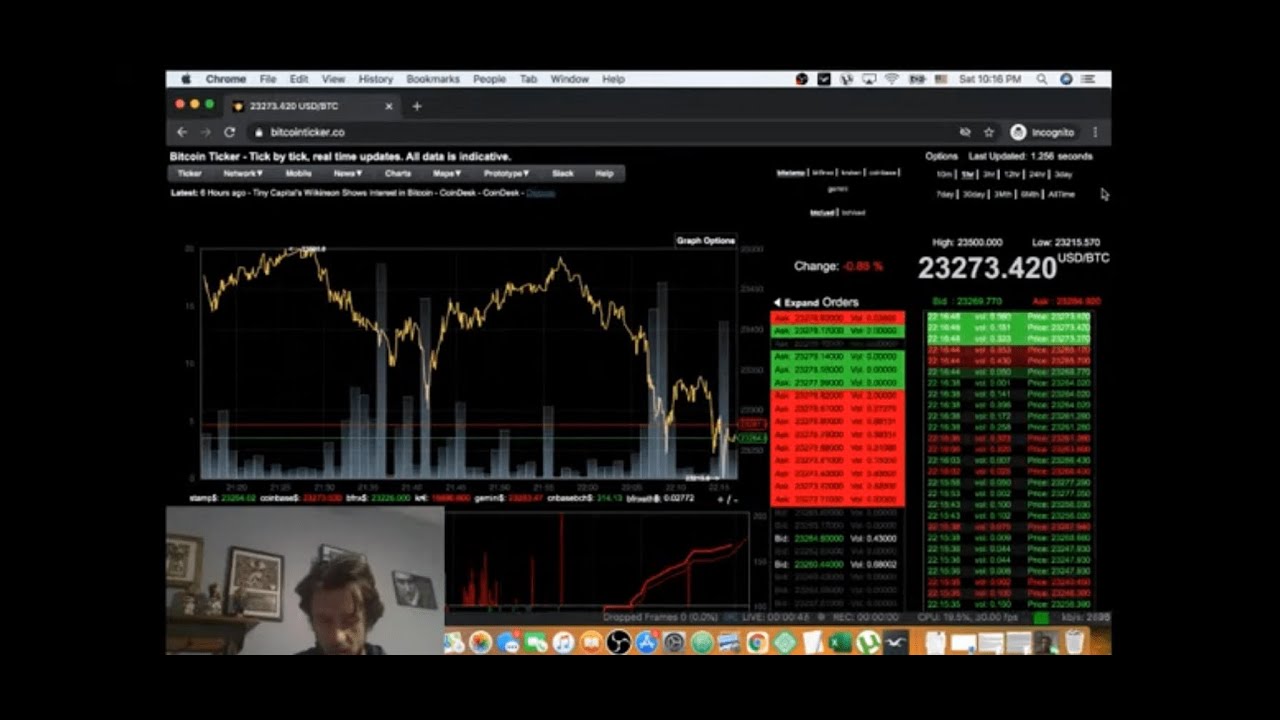This screenshot has width=1280, height=720.
Task: Open Chrome's History menu
Action: point(375,79)
